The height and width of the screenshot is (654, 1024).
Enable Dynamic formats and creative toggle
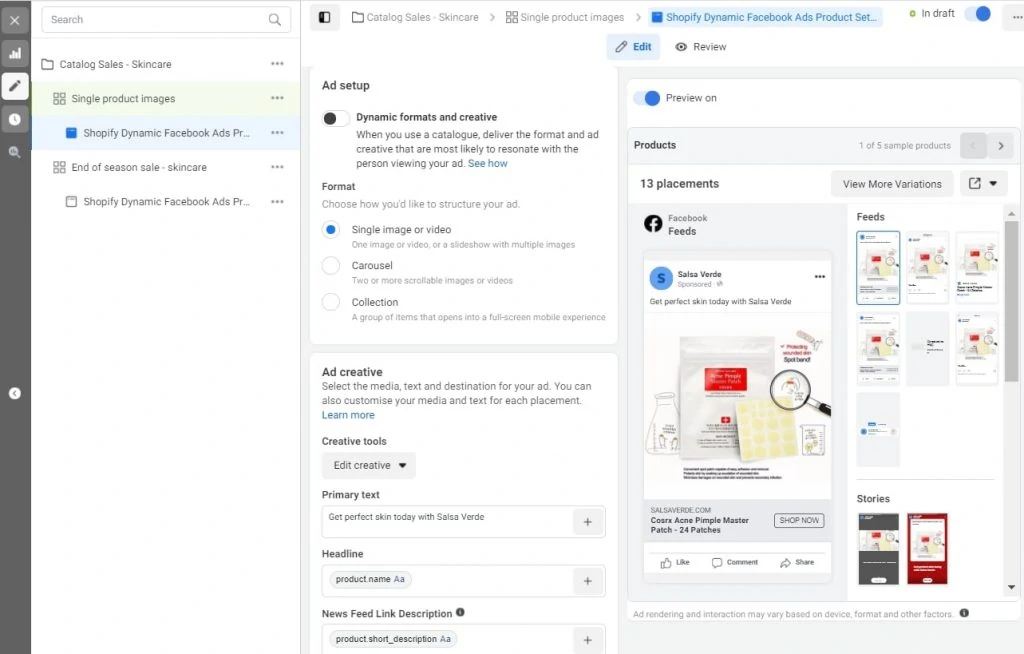(336, 118)
